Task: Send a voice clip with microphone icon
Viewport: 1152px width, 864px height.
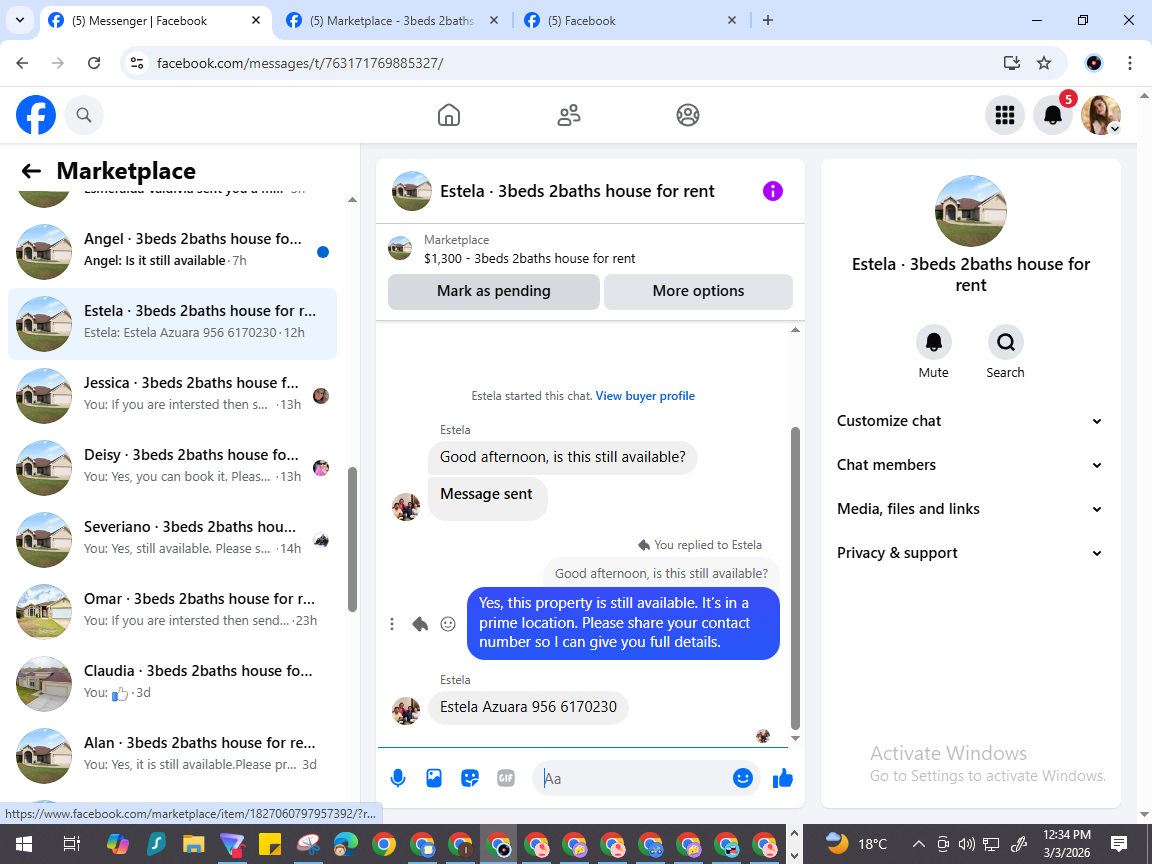Action: [397, 778]
